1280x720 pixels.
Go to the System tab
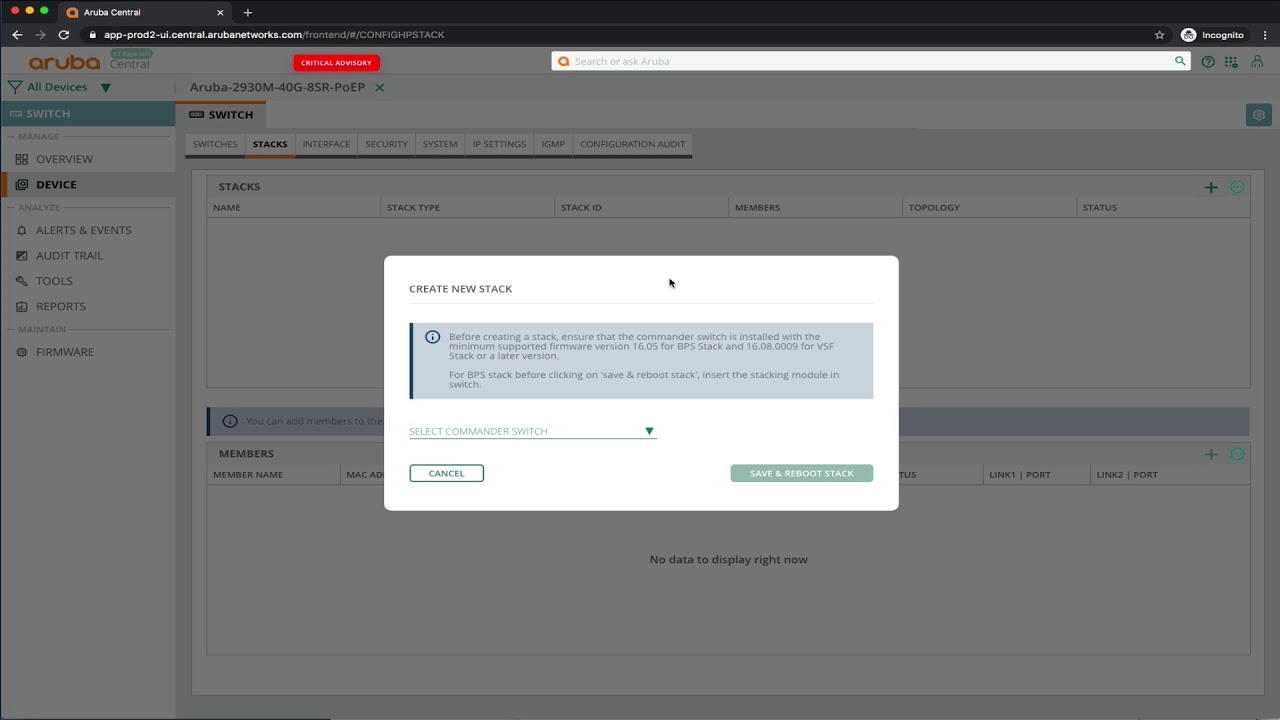(x=439, y=144)
